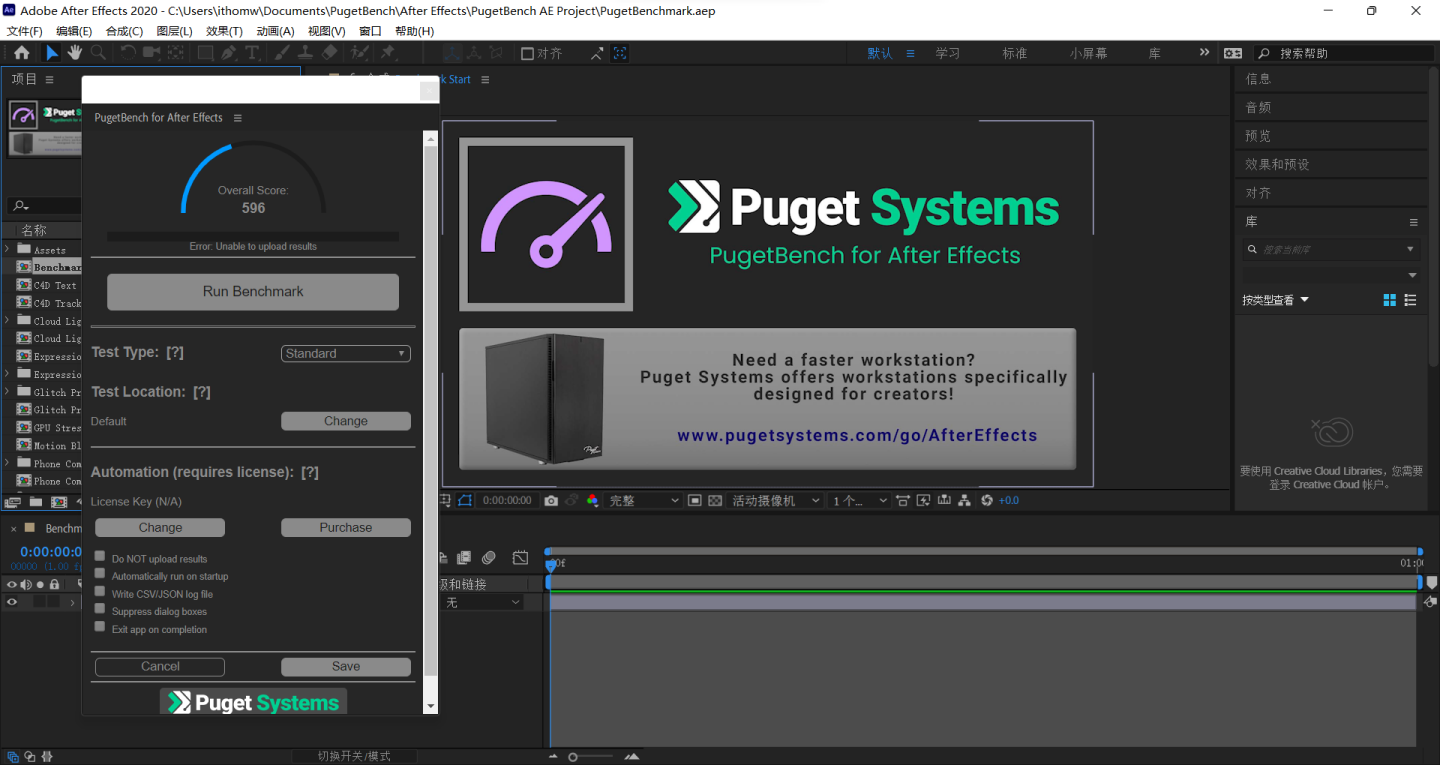Image resolution: width=1440 pixels, height=765 pixels.
Task: Open the 1个 view layout dropdown
Action: [859, 500]
